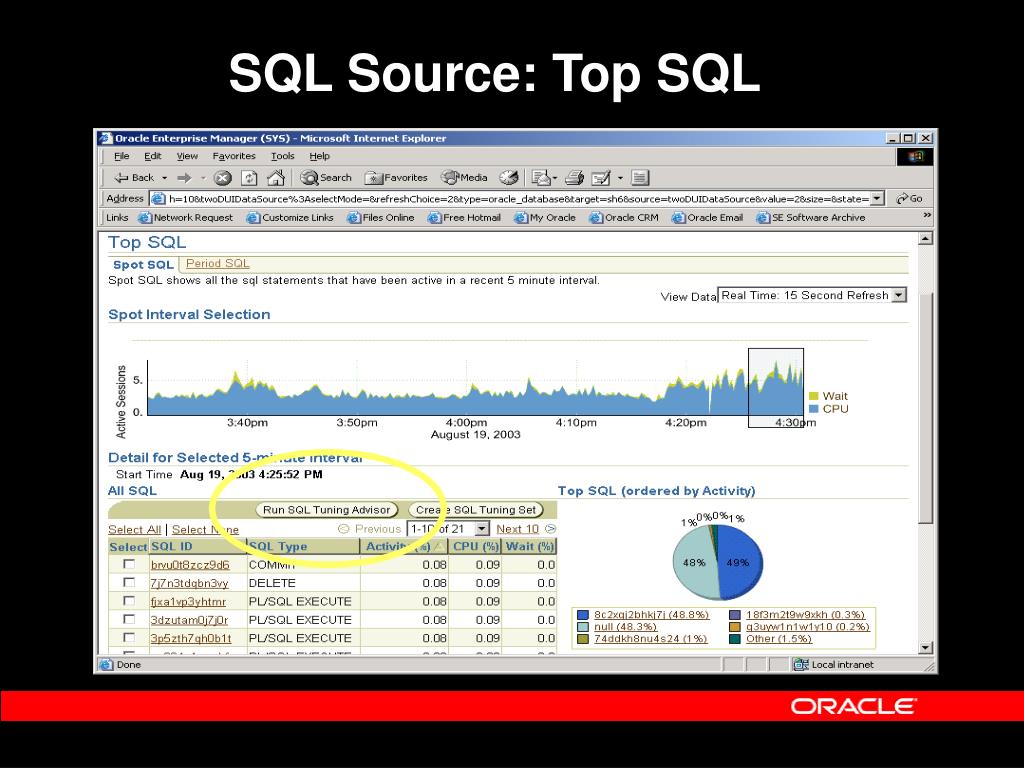The image size is (1024, 768).
Task: Open the View menu
Action: coord(187,156)
